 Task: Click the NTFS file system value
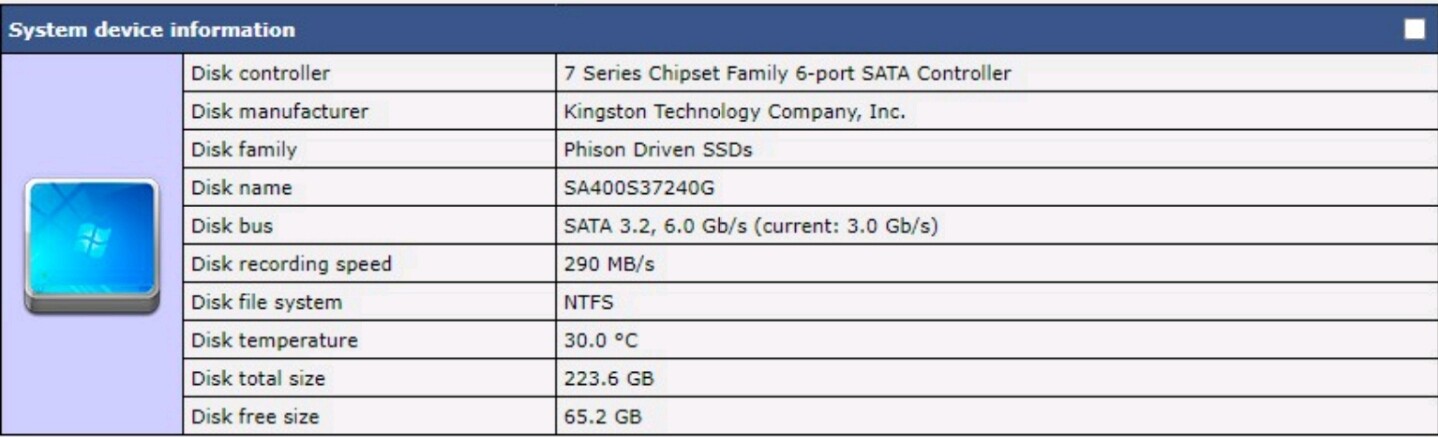click(588, 302)
